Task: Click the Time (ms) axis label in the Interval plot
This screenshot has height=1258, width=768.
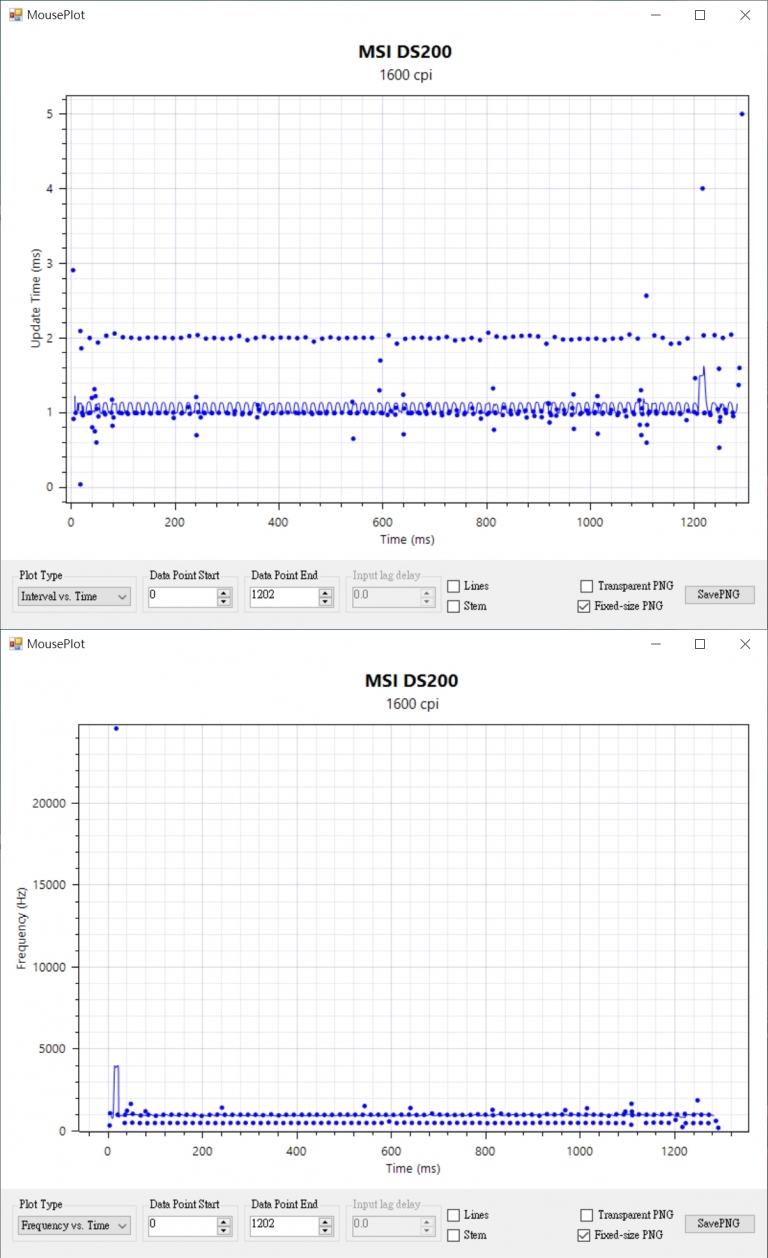Action: coord(408,540)
